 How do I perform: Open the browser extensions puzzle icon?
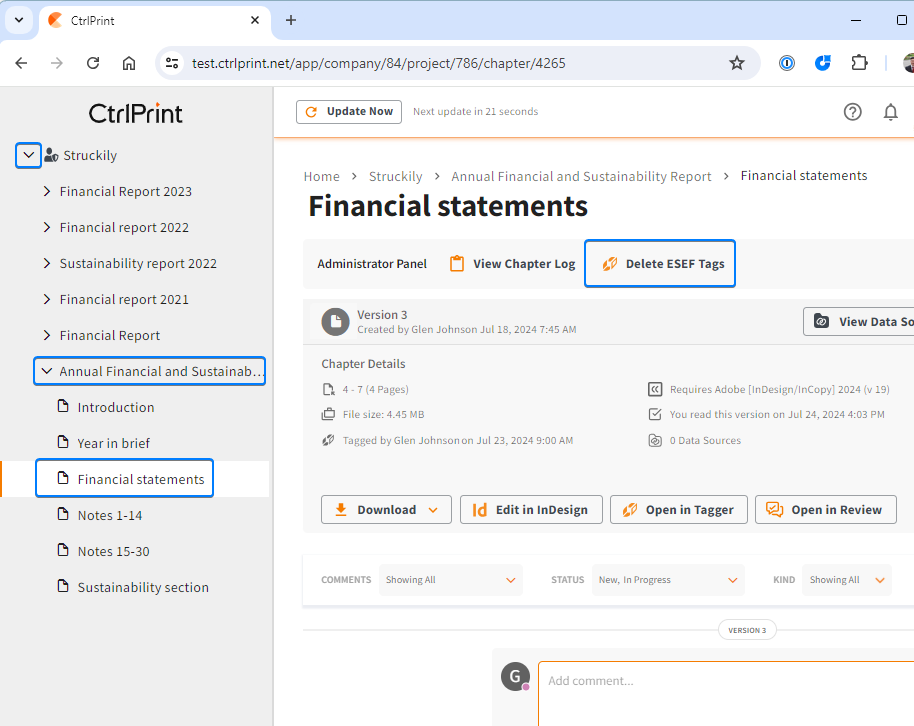[x=859, y=63]
